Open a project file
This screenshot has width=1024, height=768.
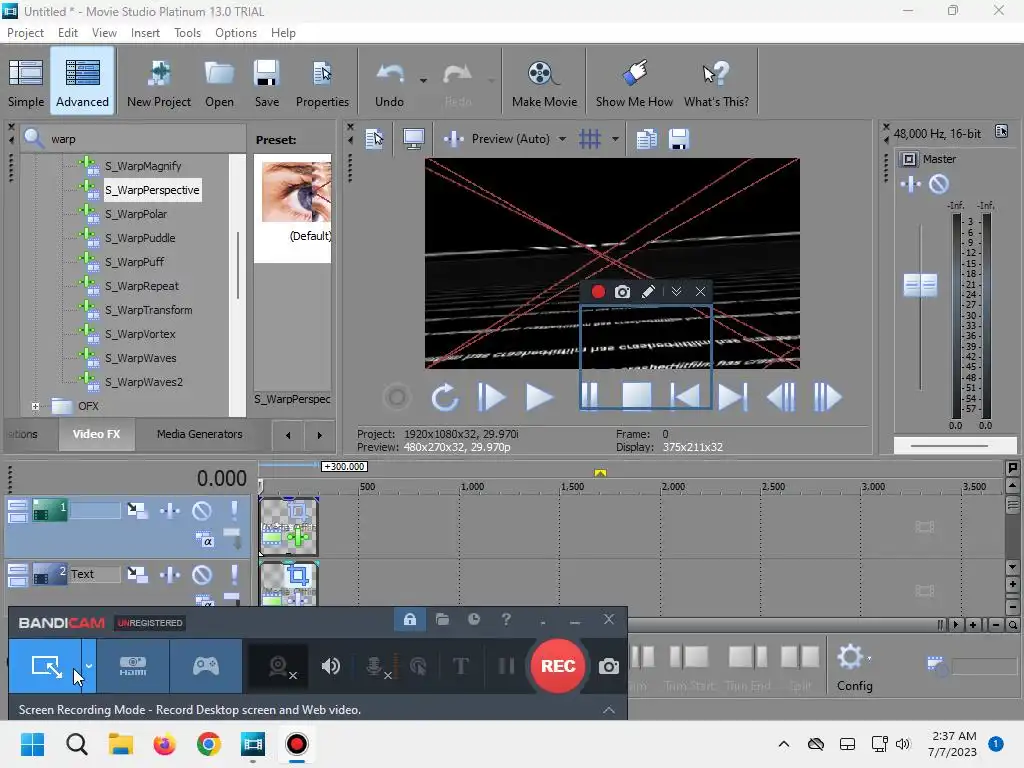click(x=219, y=82)
